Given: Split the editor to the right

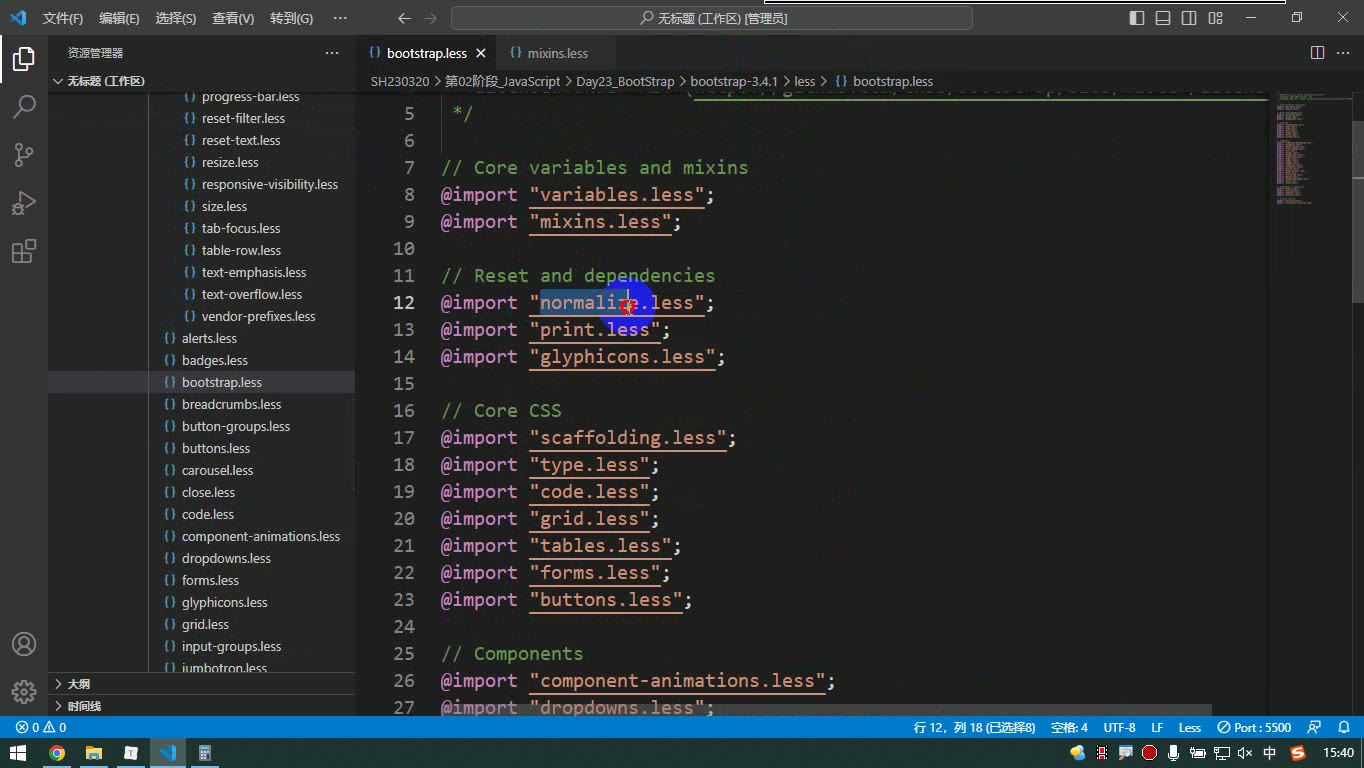Looking at the screenshot, I should 1318,53.
